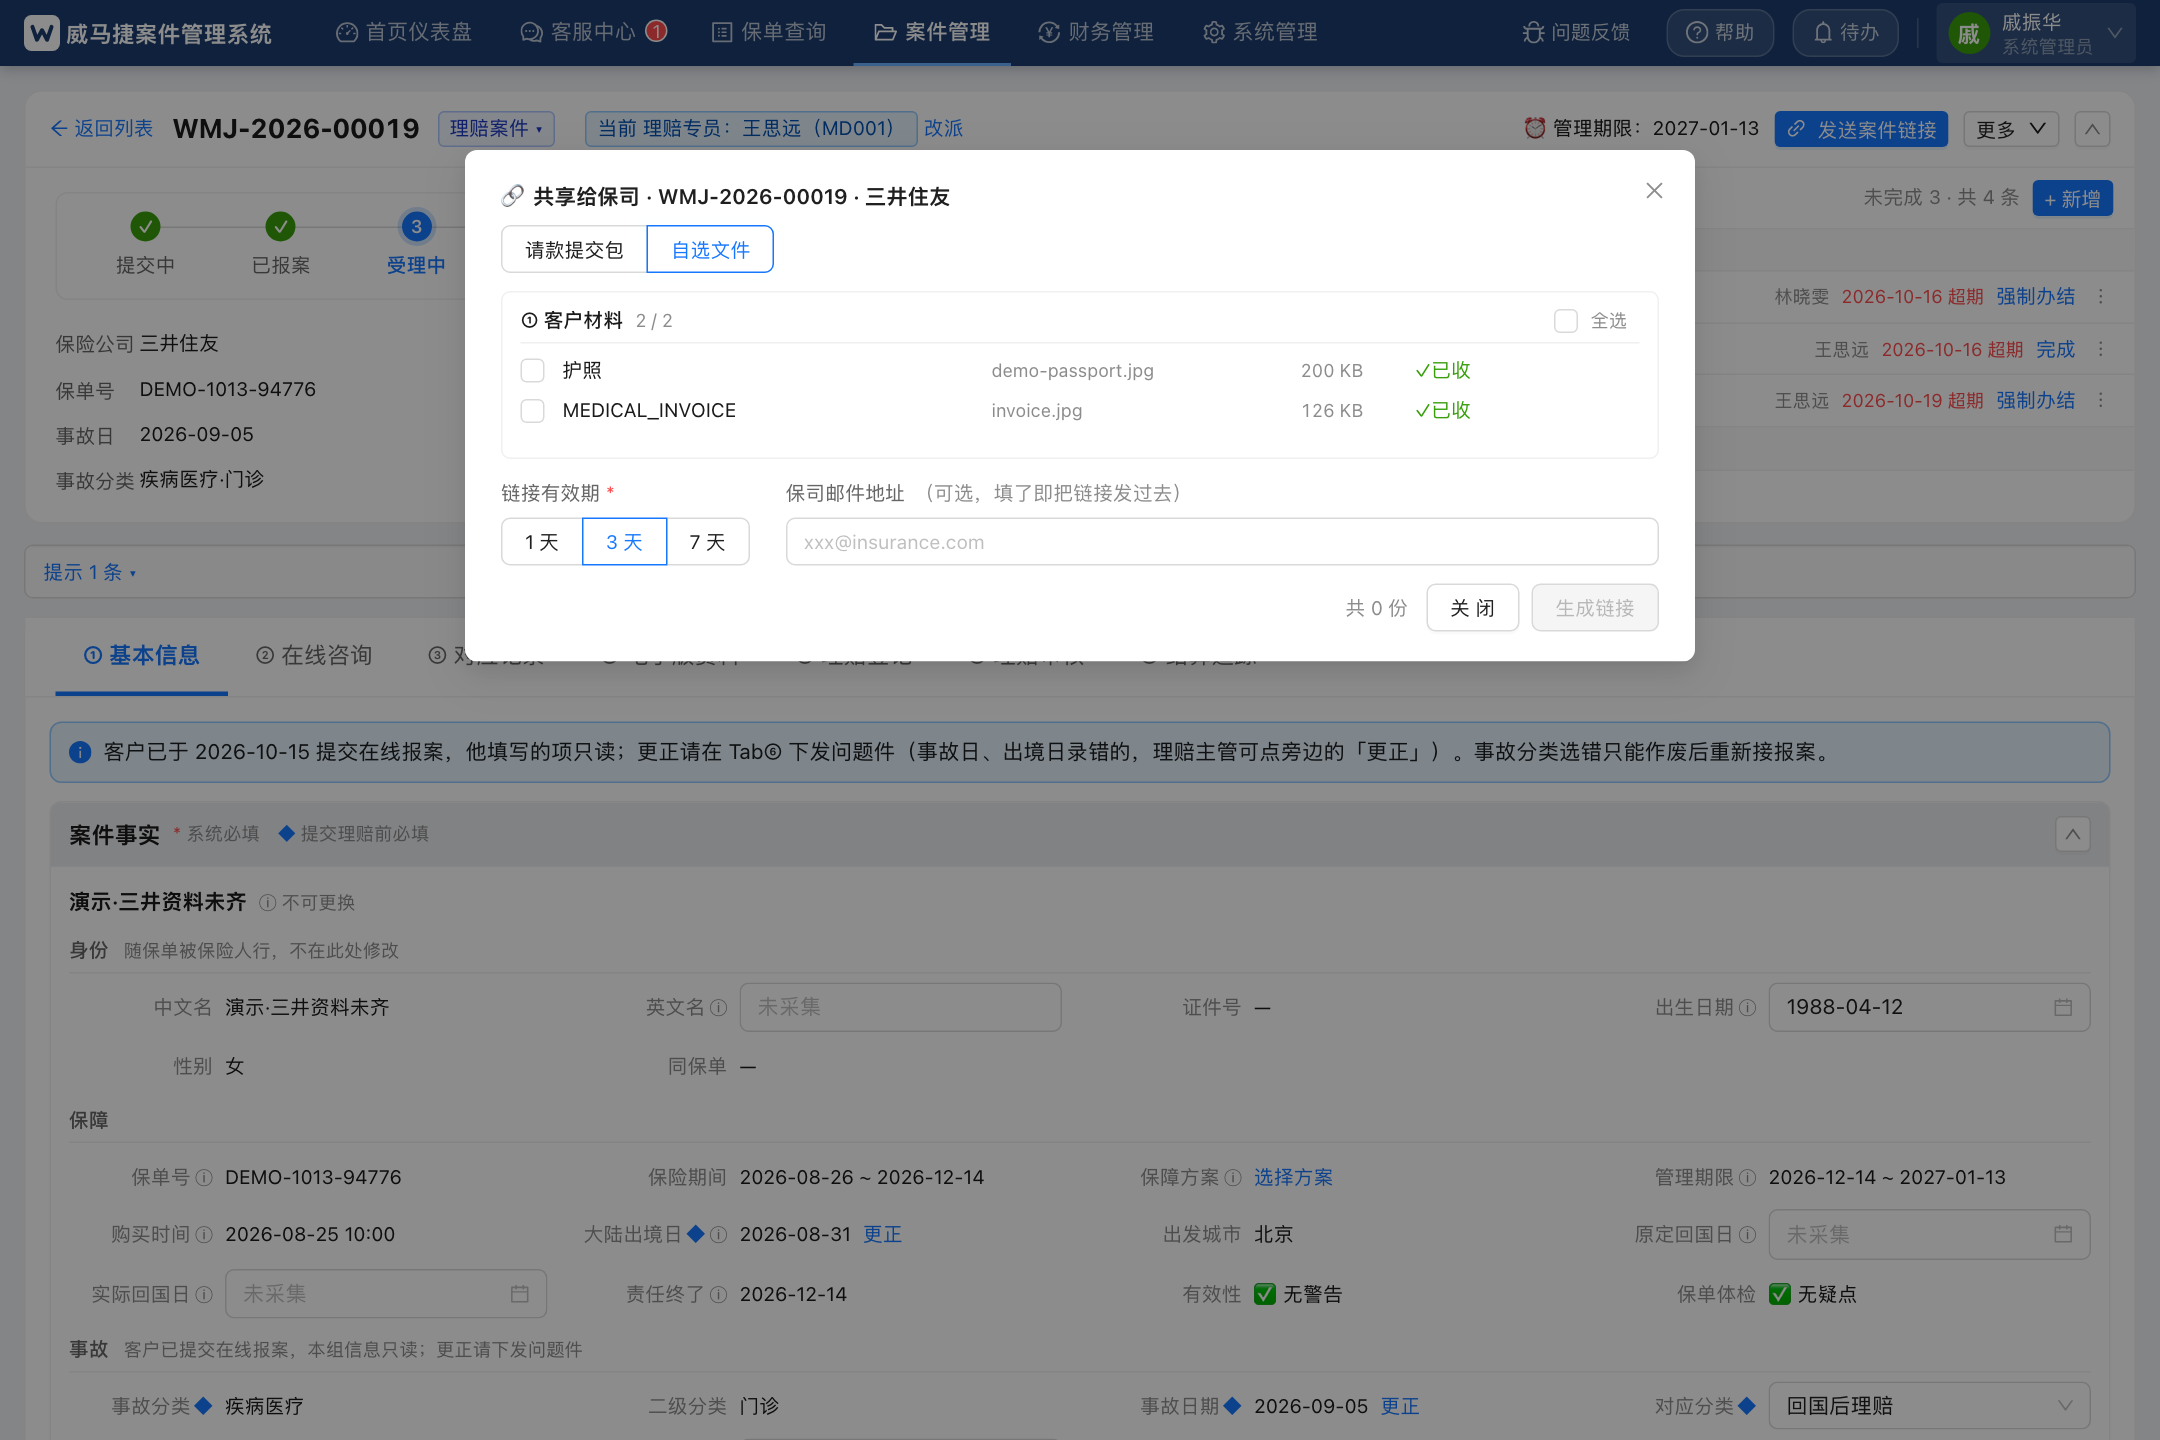Click the 改派 reassign link
2160x1440 pixels.
point(943,128)
